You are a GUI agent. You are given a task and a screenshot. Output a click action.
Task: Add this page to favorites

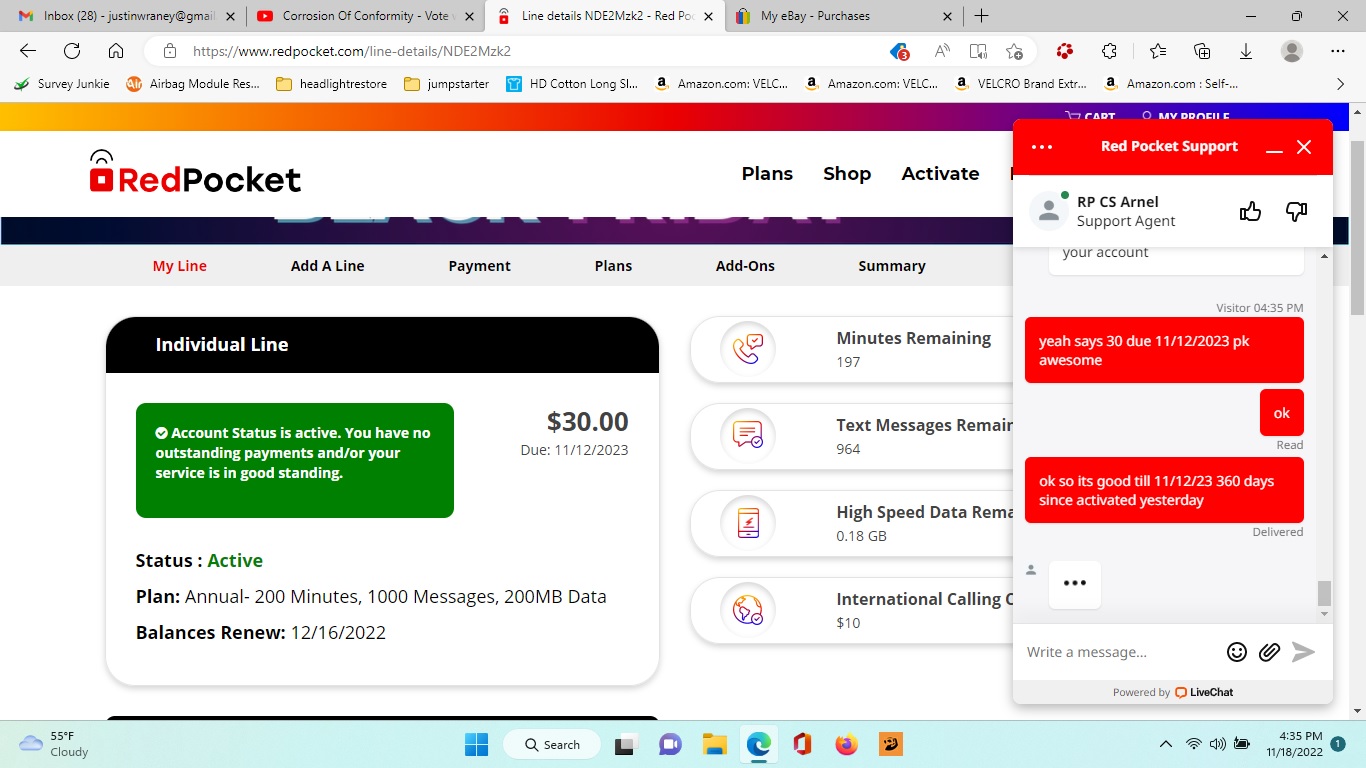point(1014,51)
